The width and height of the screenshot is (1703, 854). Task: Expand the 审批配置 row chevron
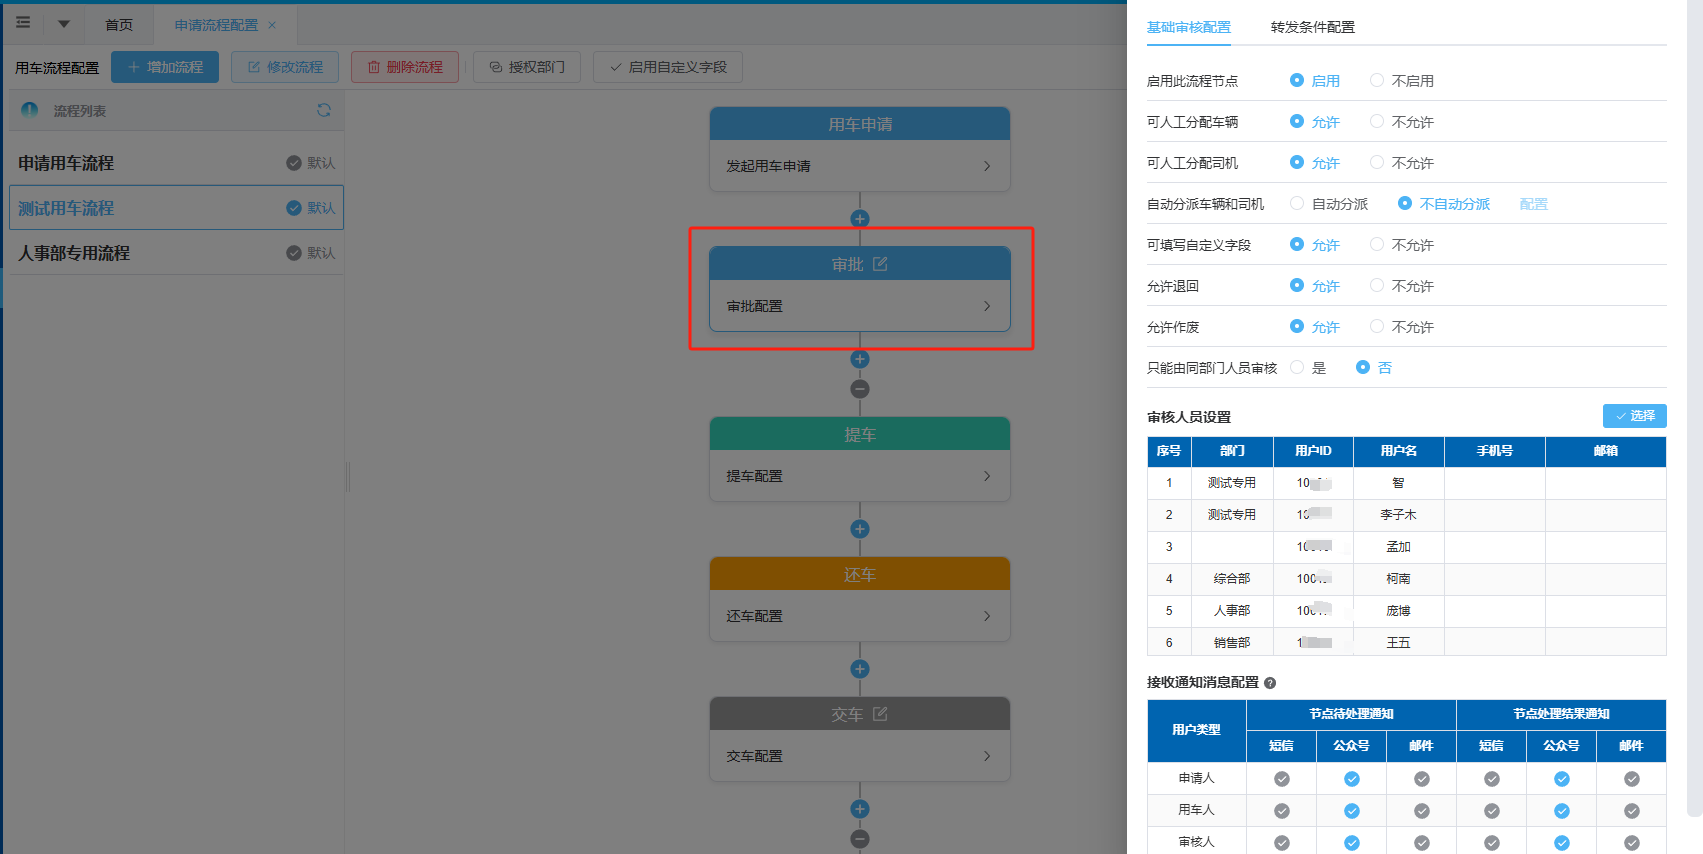pos(987,306)
